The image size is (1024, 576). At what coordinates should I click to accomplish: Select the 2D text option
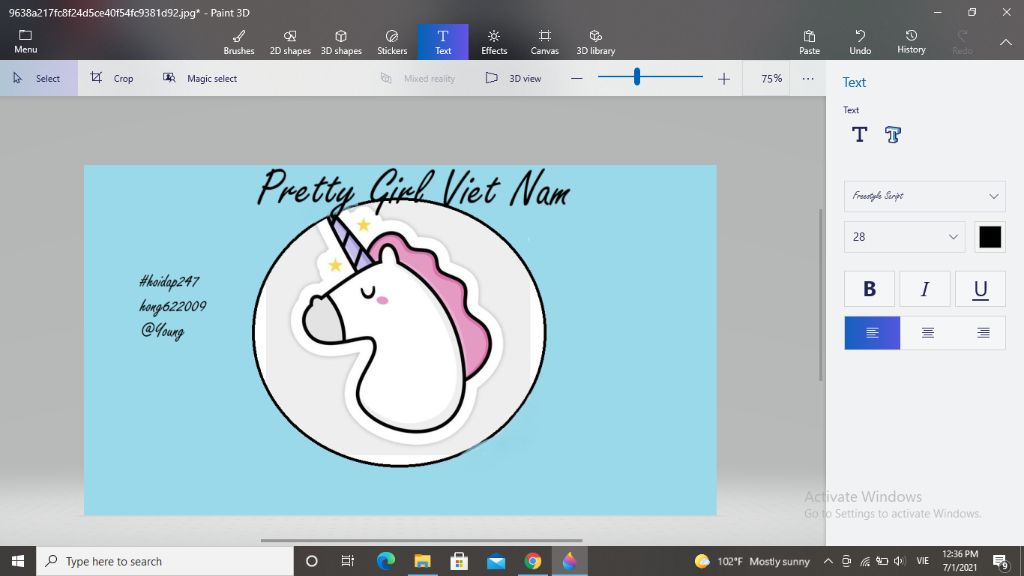point(859,135)
